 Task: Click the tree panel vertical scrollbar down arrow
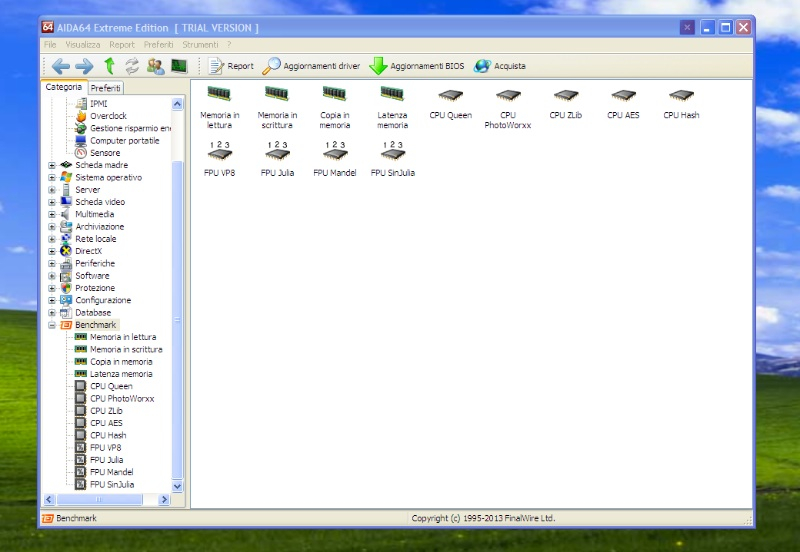(x=178, y=486)
